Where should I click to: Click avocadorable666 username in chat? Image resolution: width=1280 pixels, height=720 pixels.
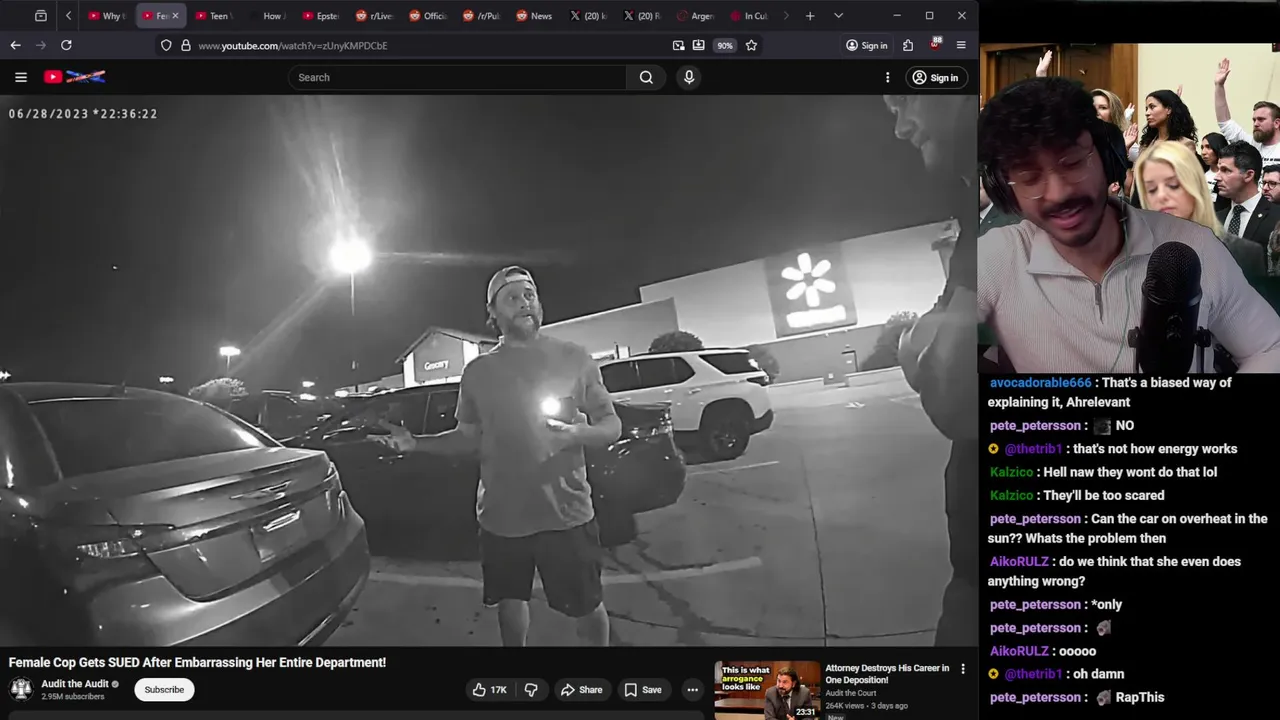point(1041,383)
